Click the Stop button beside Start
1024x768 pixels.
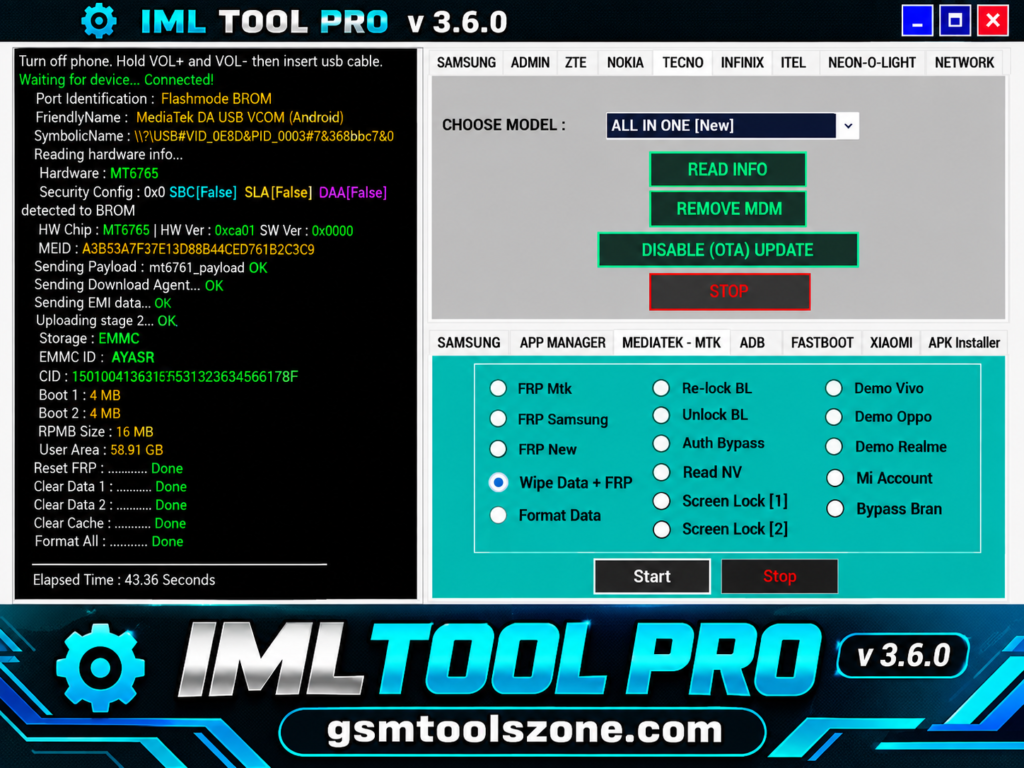779,577
